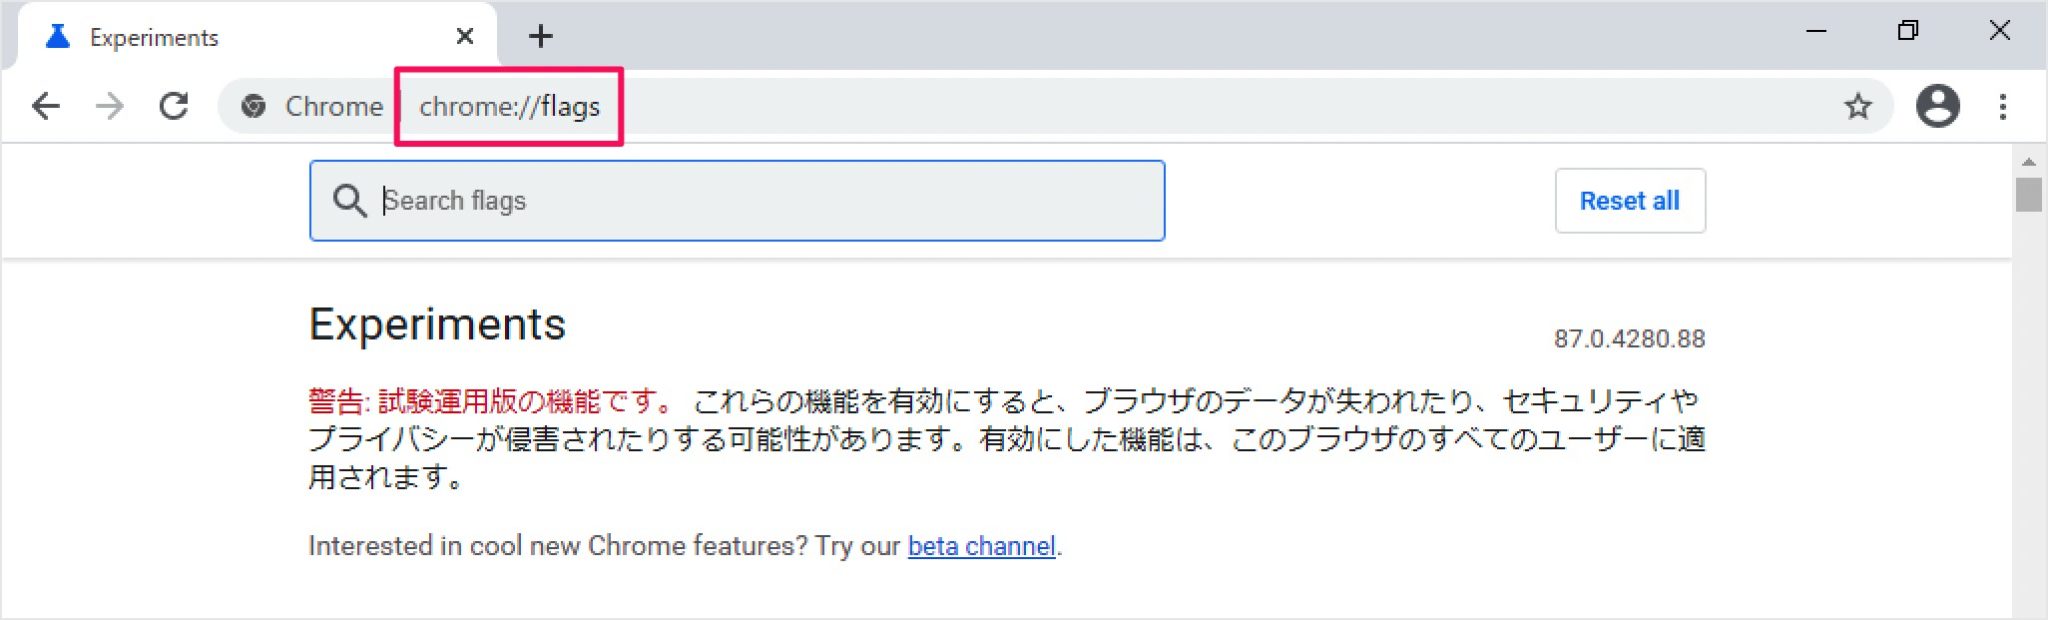Image resolution: width=2048 pixels, height=620 pixels.
Task: Click the version number 87.0.4280.88
Action: click(1629, 339)
